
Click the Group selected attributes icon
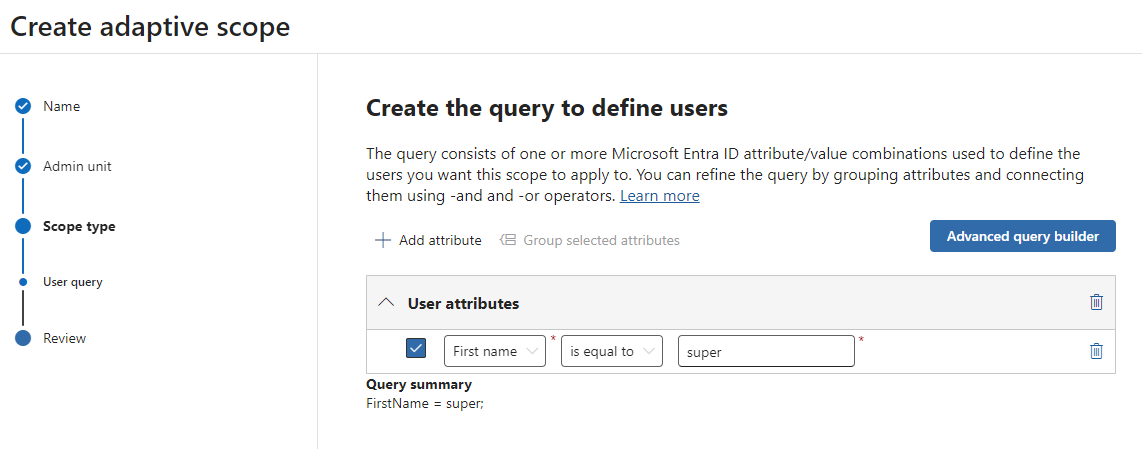pyautogui.click(x=508, y=240)
